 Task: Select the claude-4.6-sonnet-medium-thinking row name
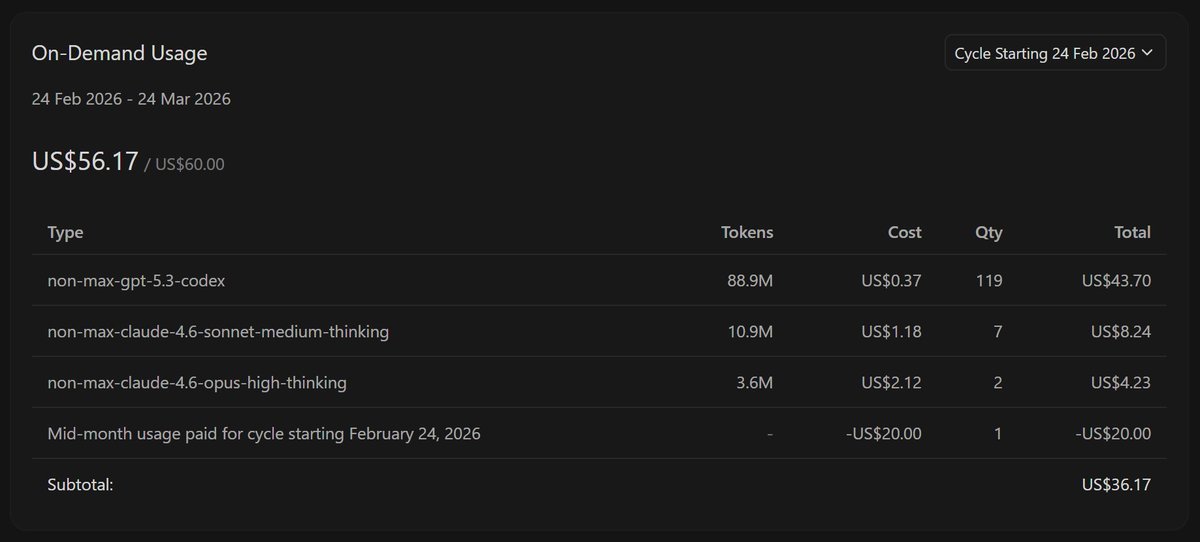click(218, 331)
